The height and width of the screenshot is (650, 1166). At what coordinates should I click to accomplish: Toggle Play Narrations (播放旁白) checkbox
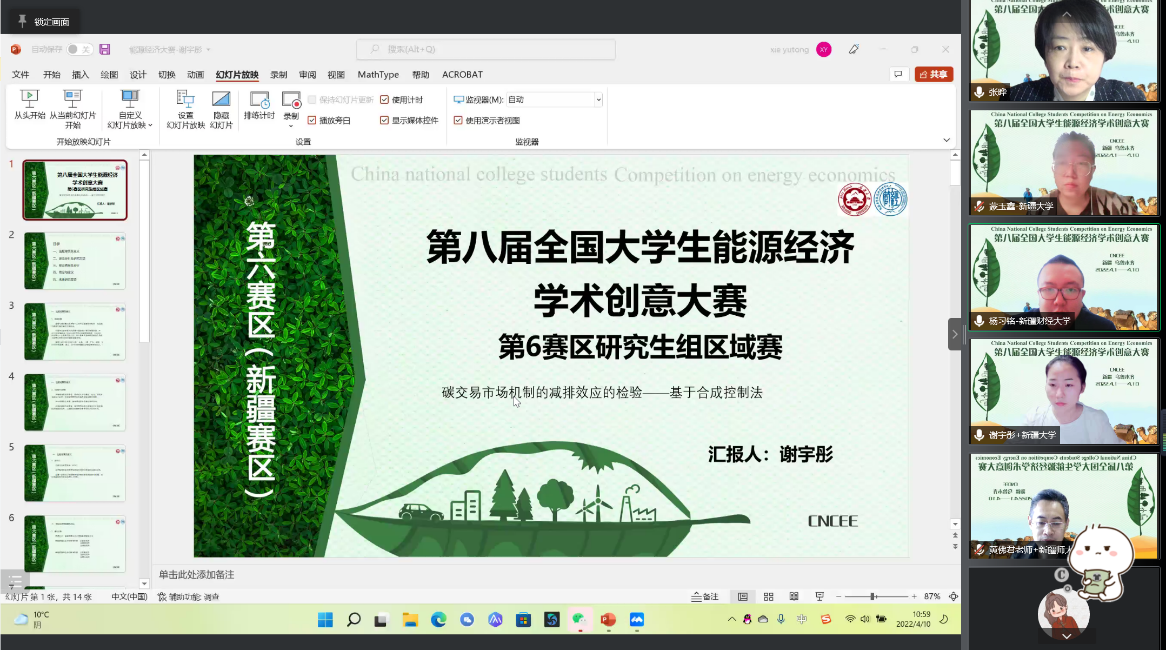click(312, 120)
